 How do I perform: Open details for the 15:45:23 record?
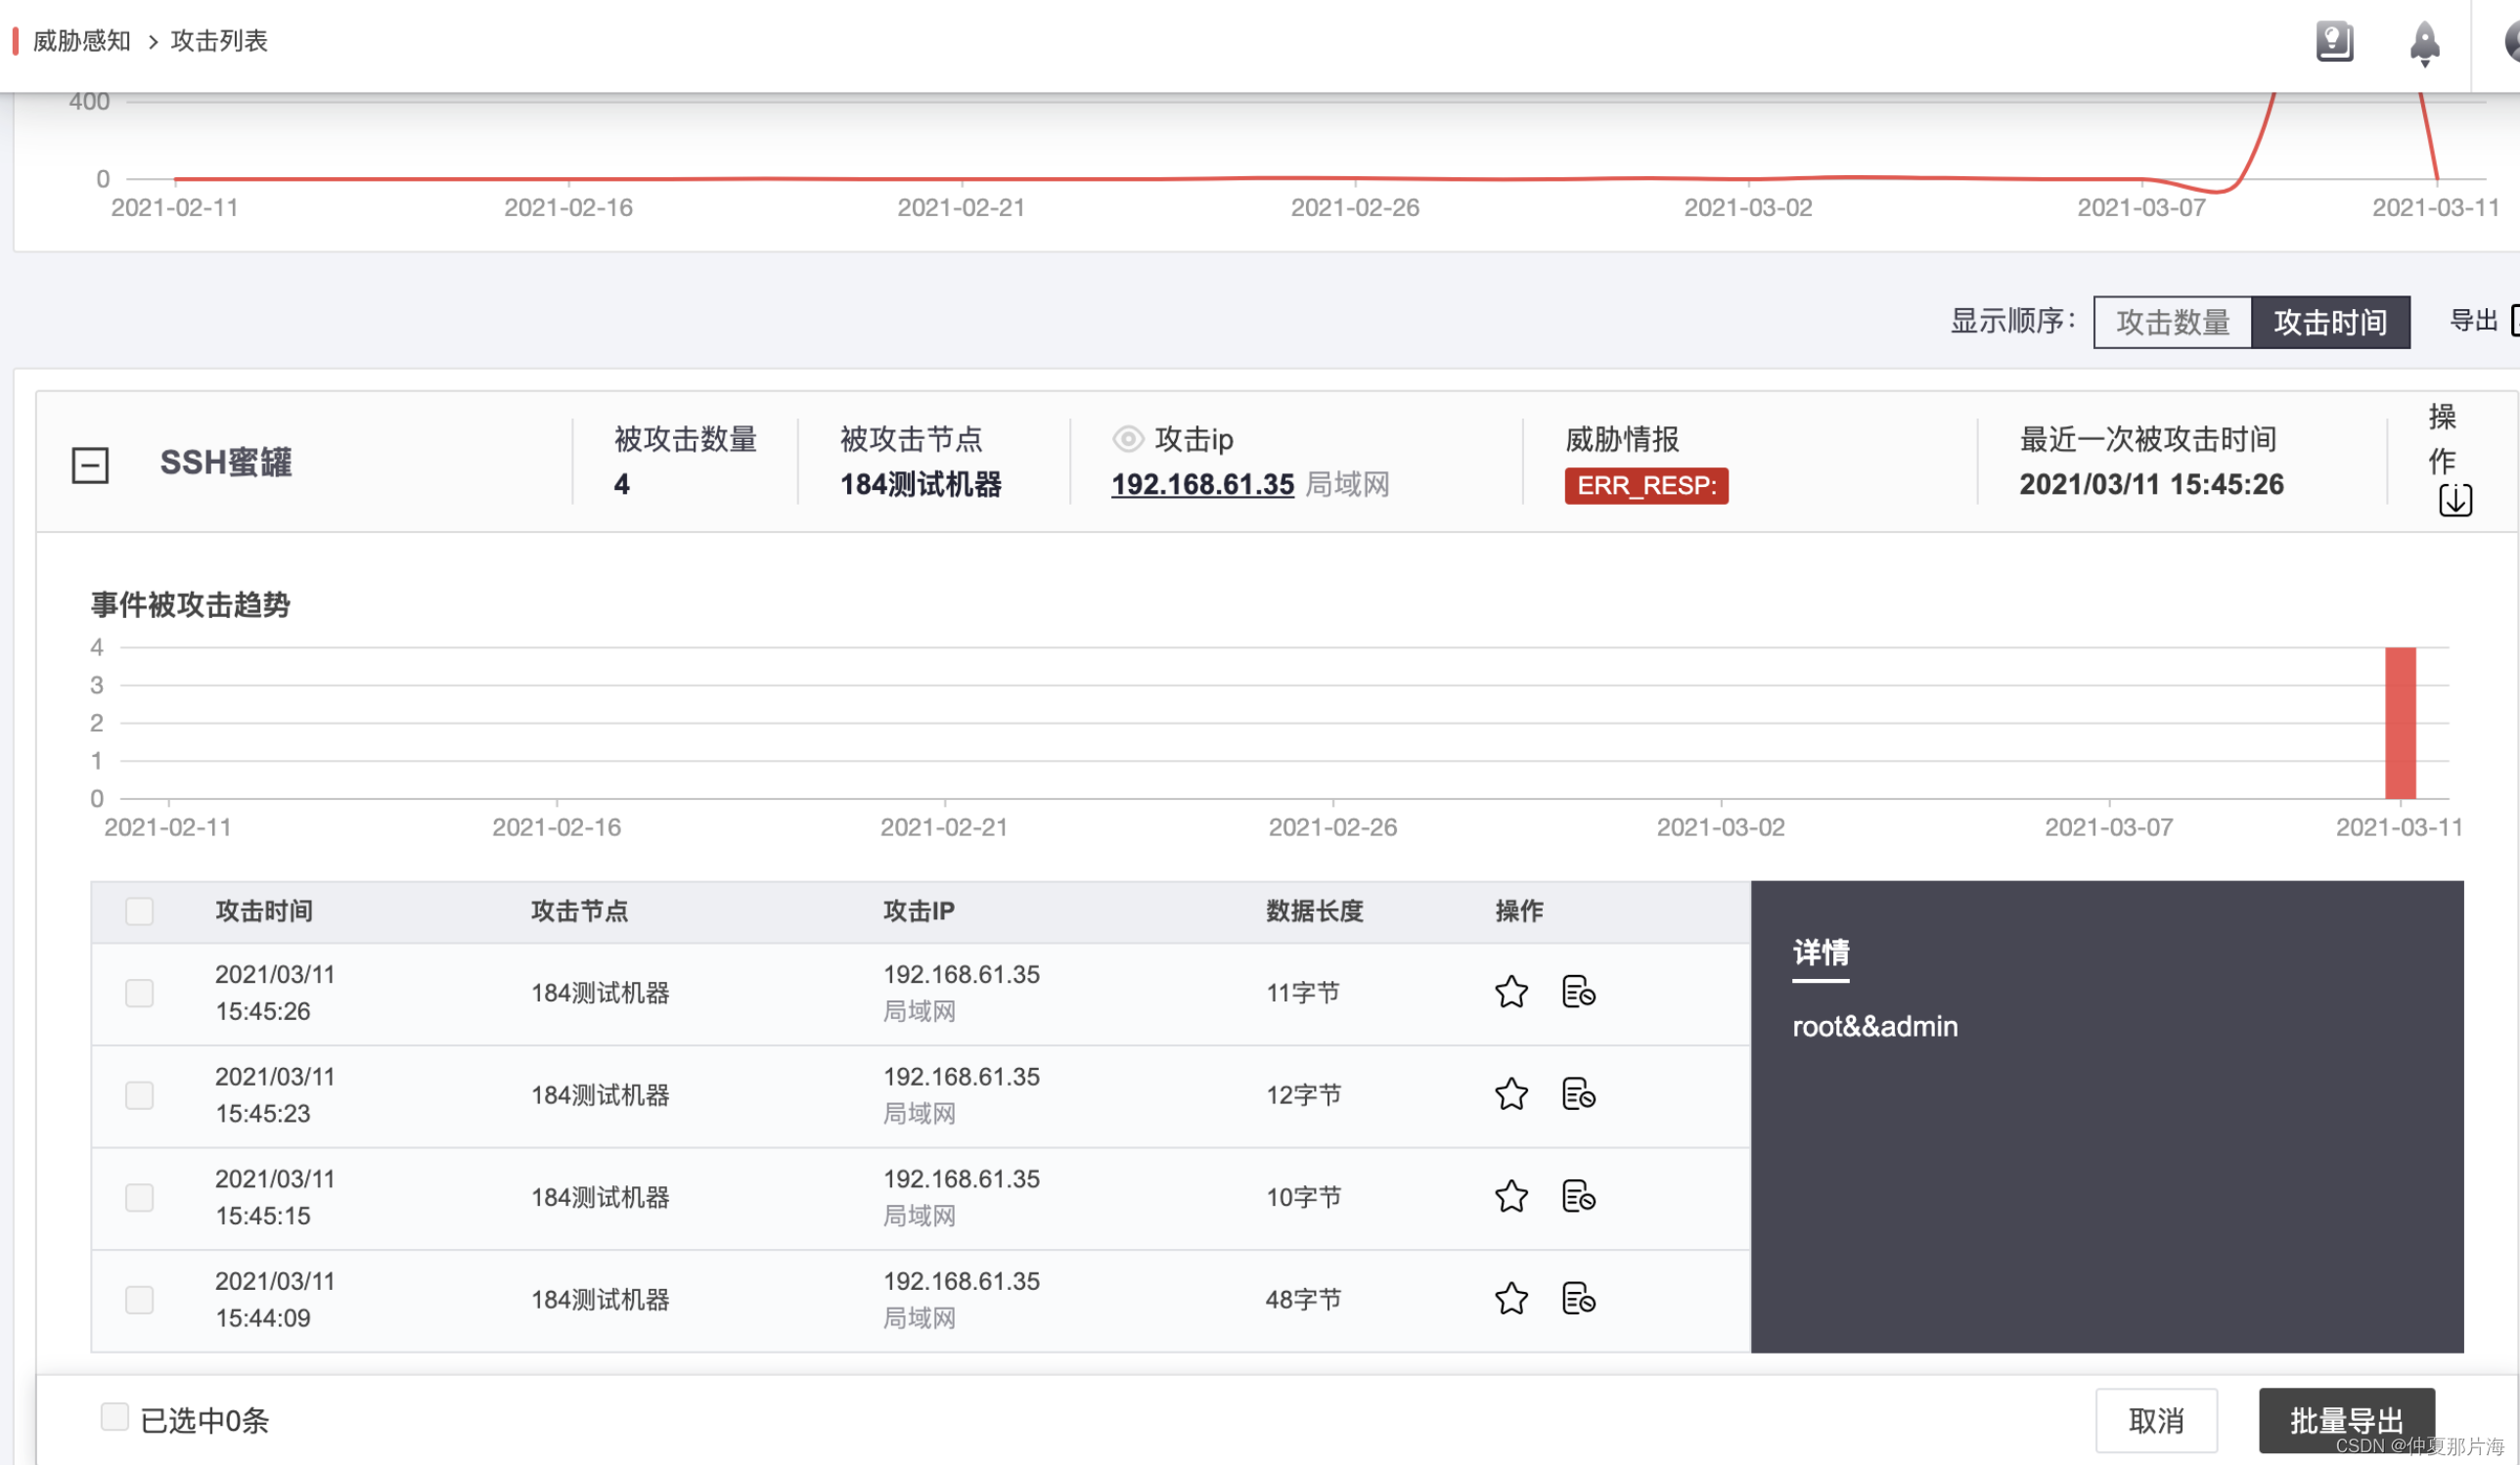[1578, 1094]
